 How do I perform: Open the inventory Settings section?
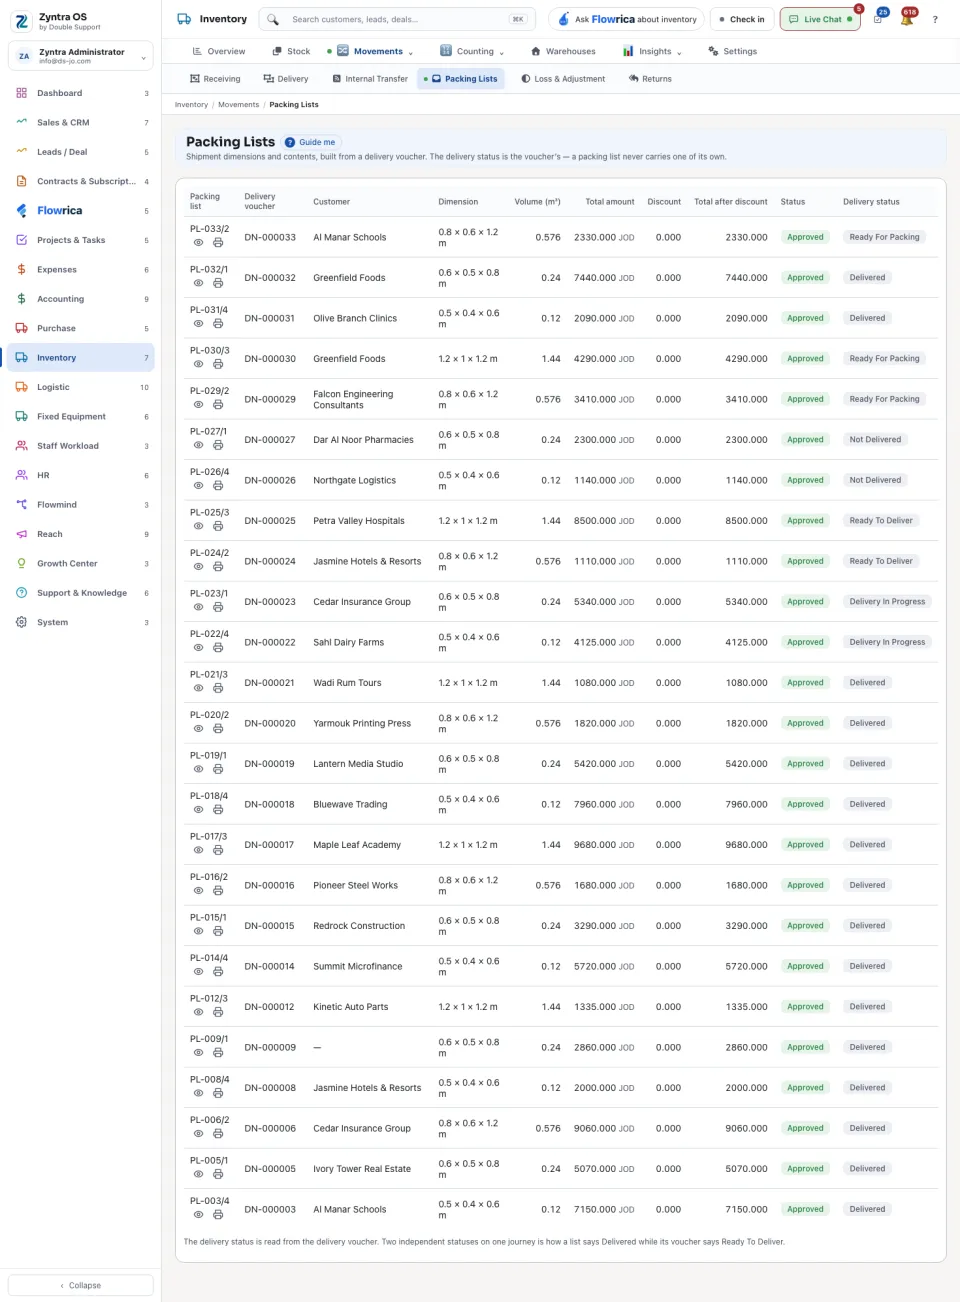733,51
